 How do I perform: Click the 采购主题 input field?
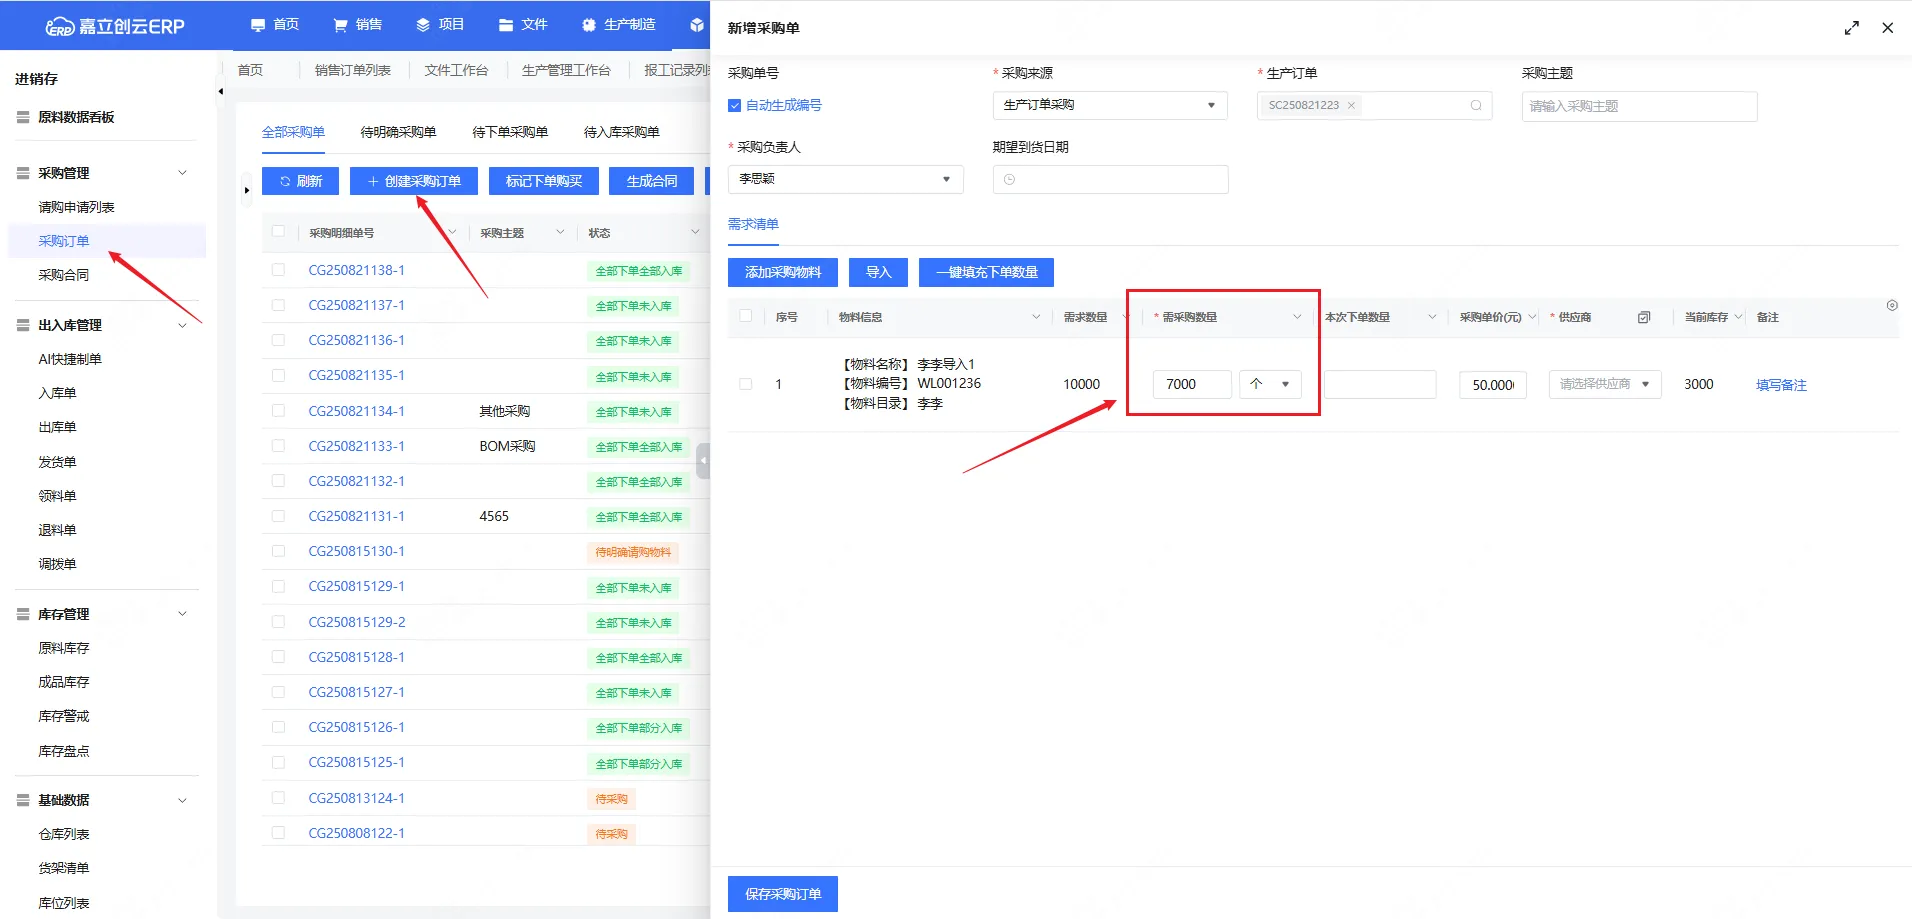1638,106
